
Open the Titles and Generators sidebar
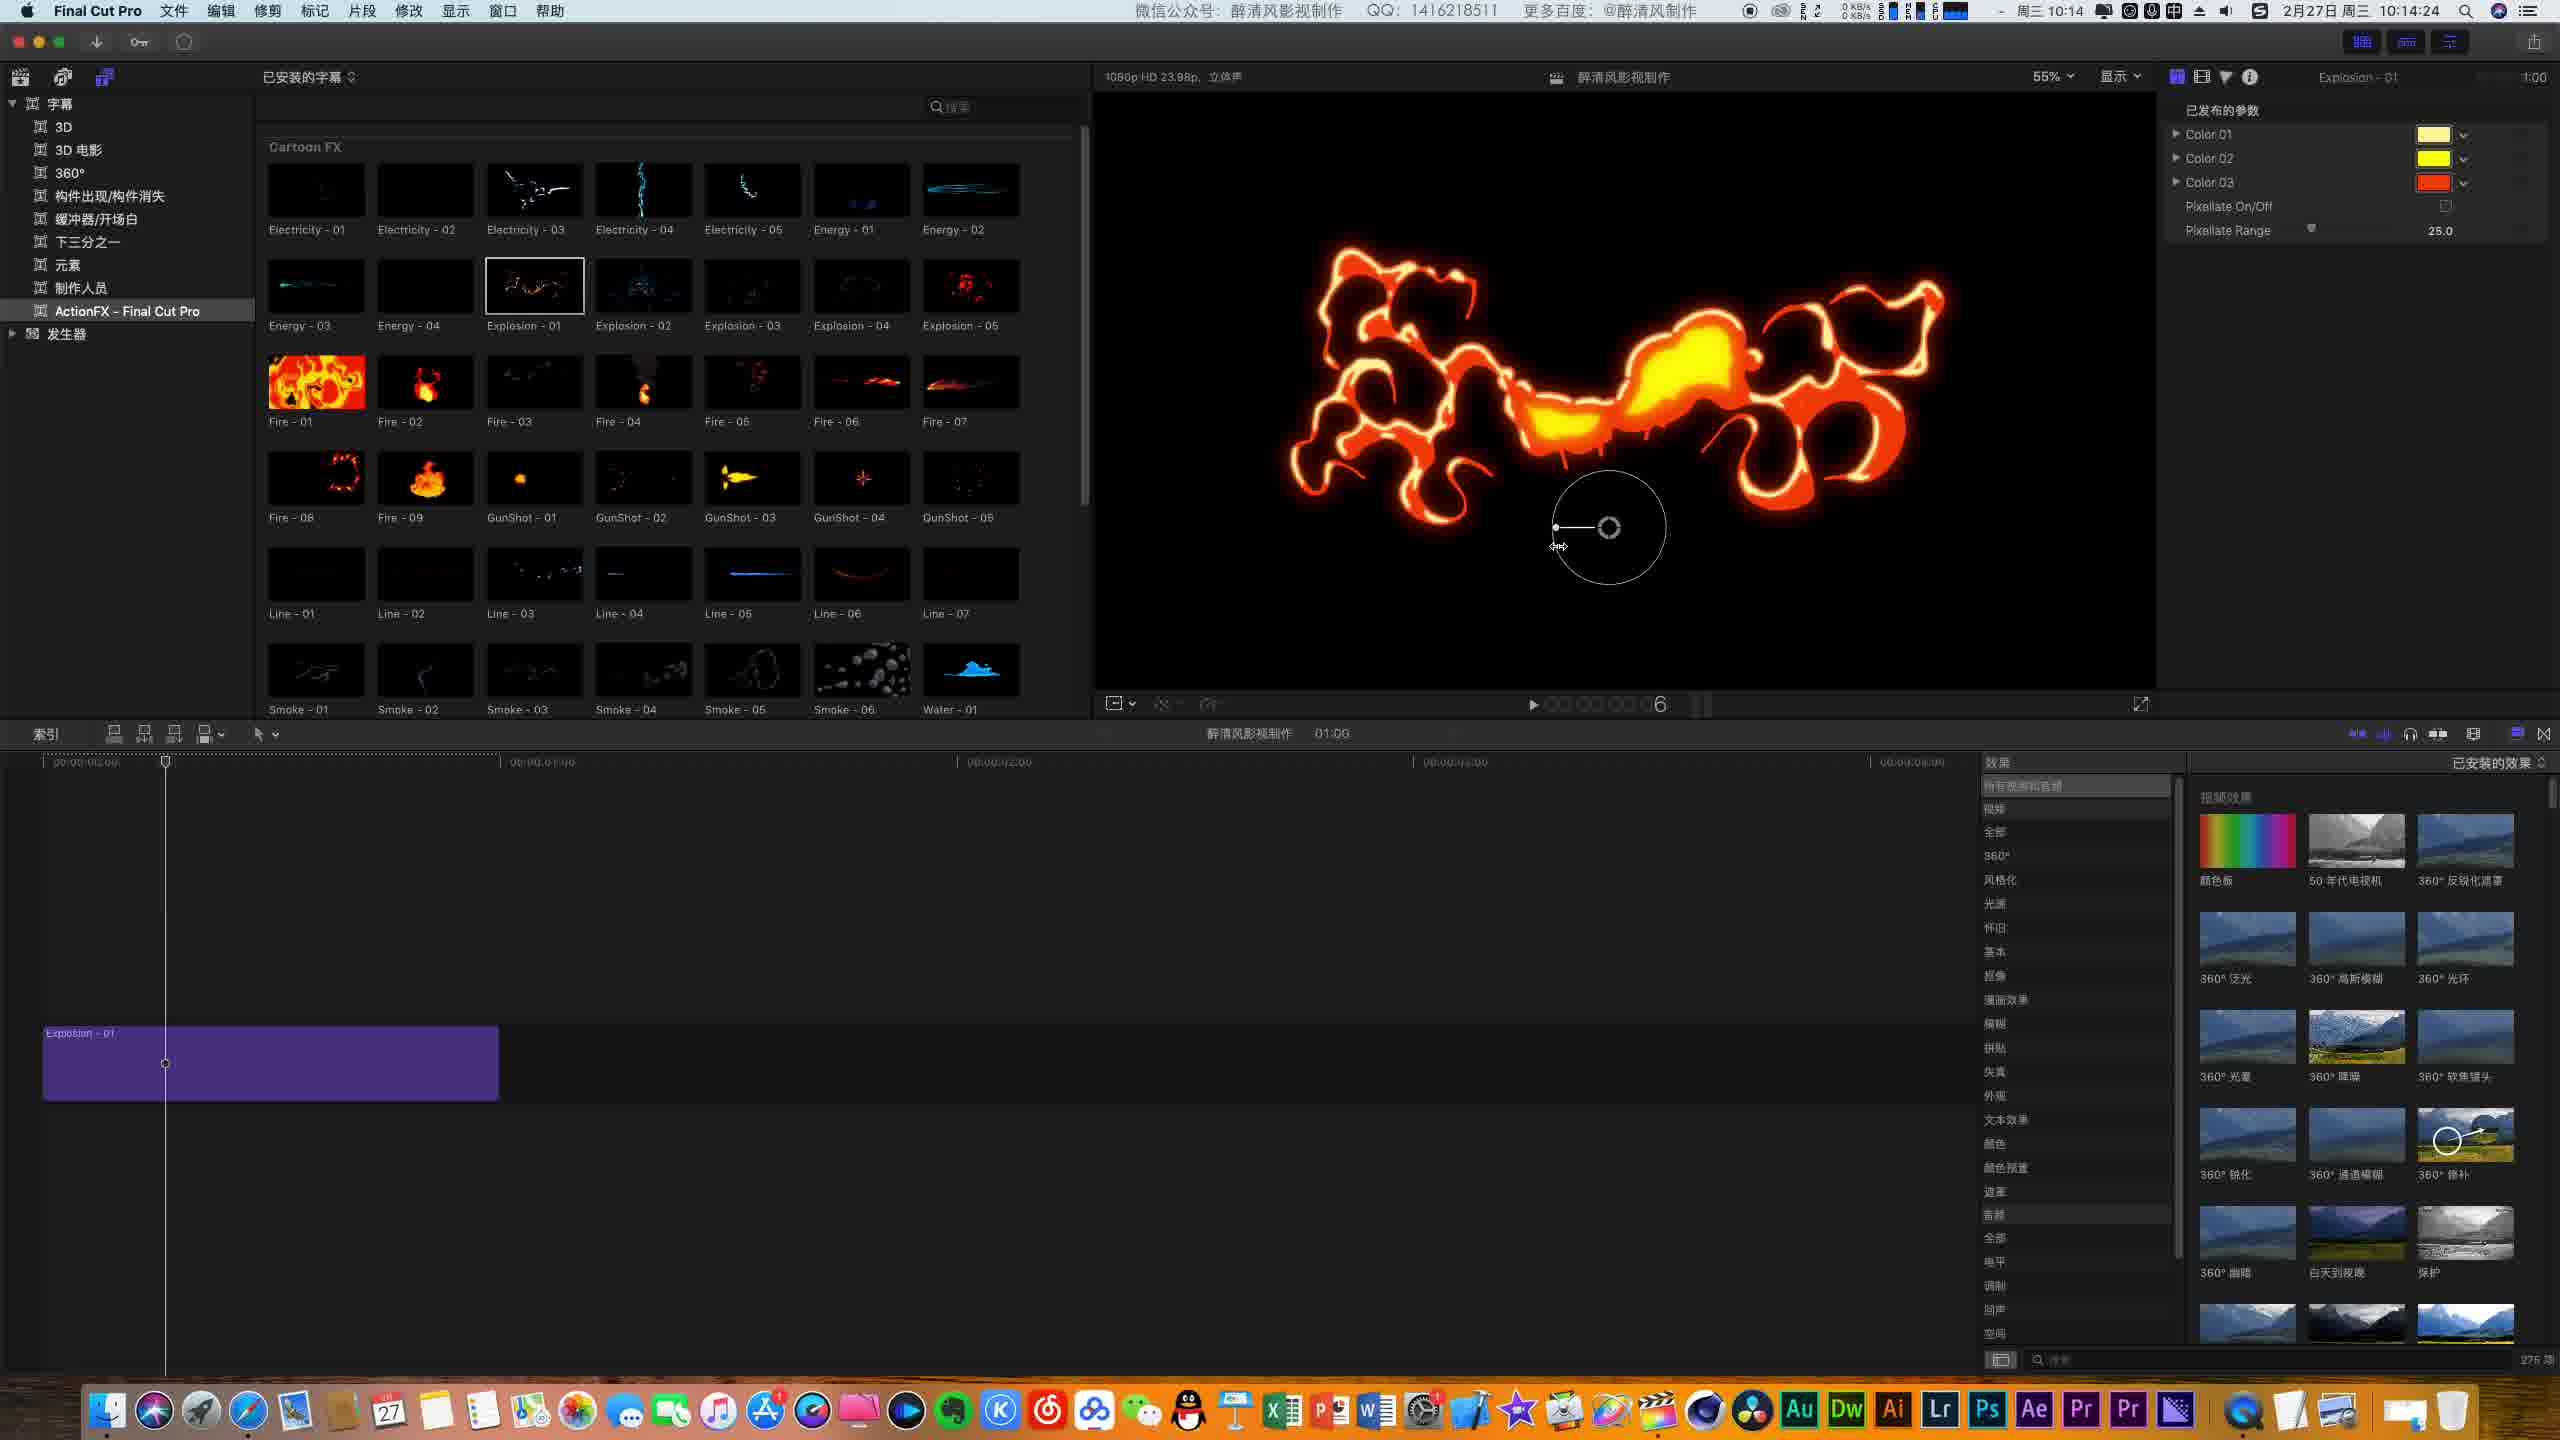pyautogui.click(x=104, y=77)
